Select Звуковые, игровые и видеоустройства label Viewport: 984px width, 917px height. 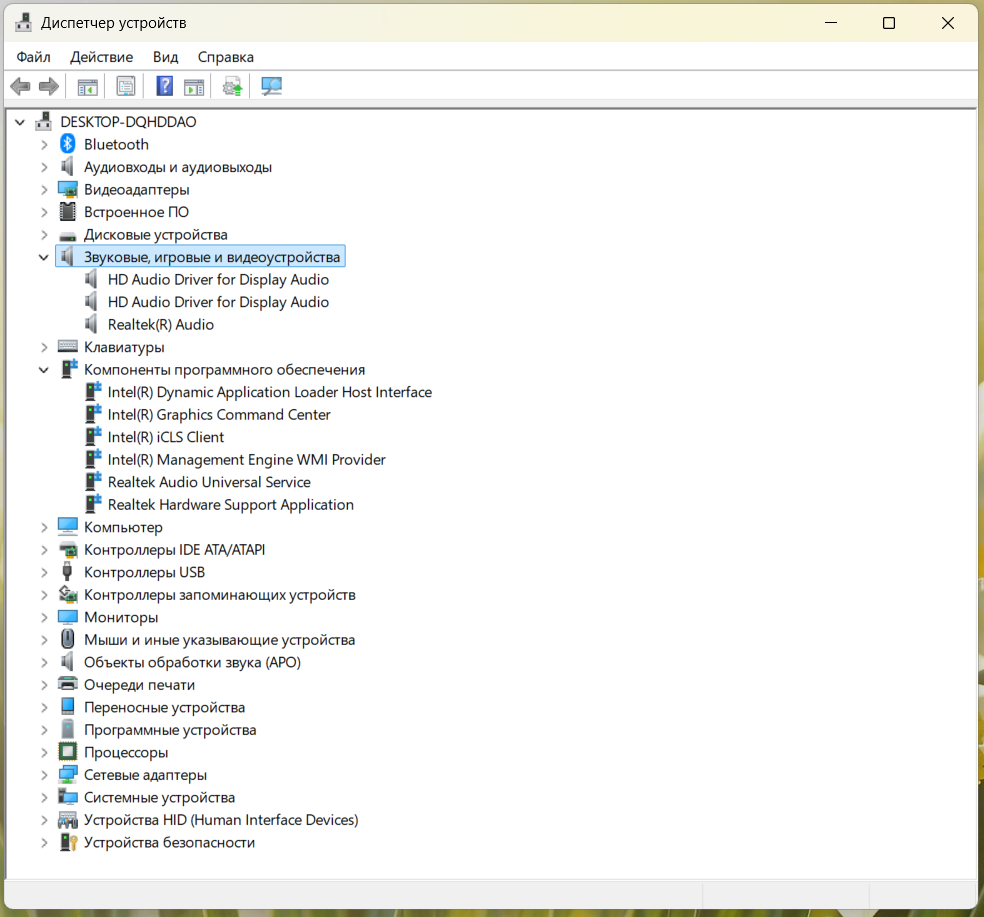tap(212, 257)
